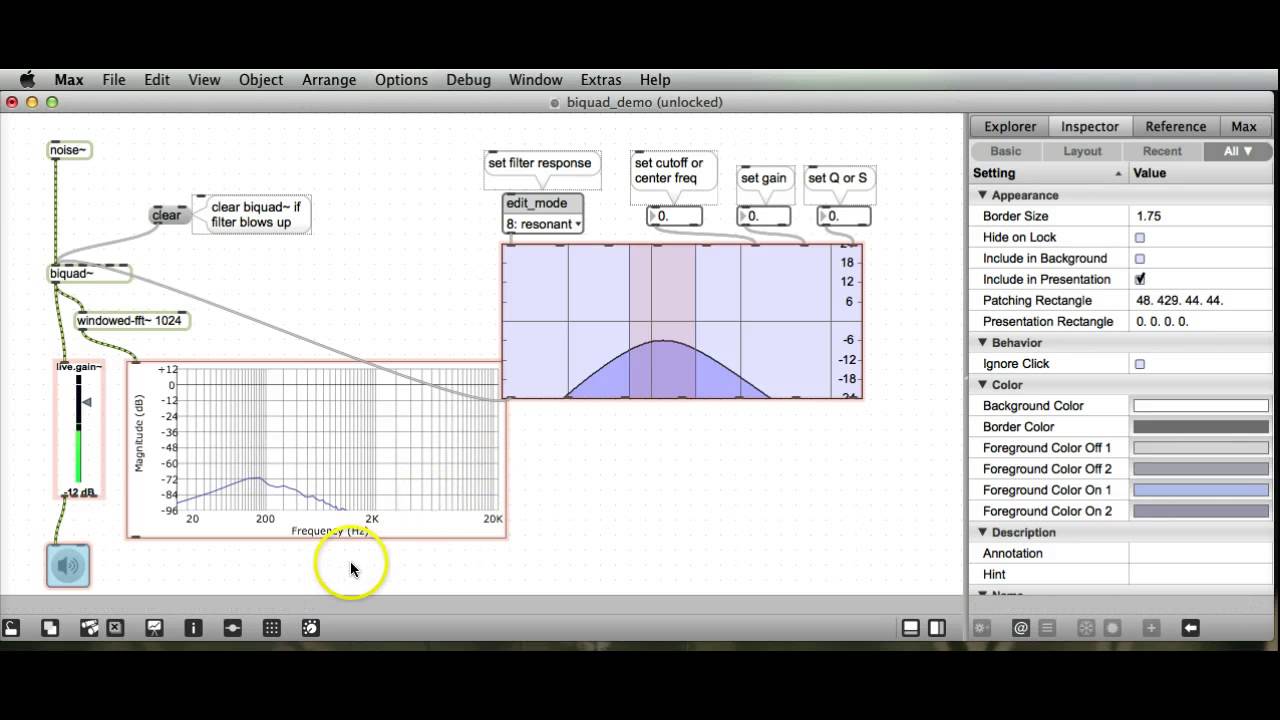The width and height of the screenshot is (1280, 720).
Task: Uncheck Include in Presentation checkbox
Action: [x=1139, y=279]
